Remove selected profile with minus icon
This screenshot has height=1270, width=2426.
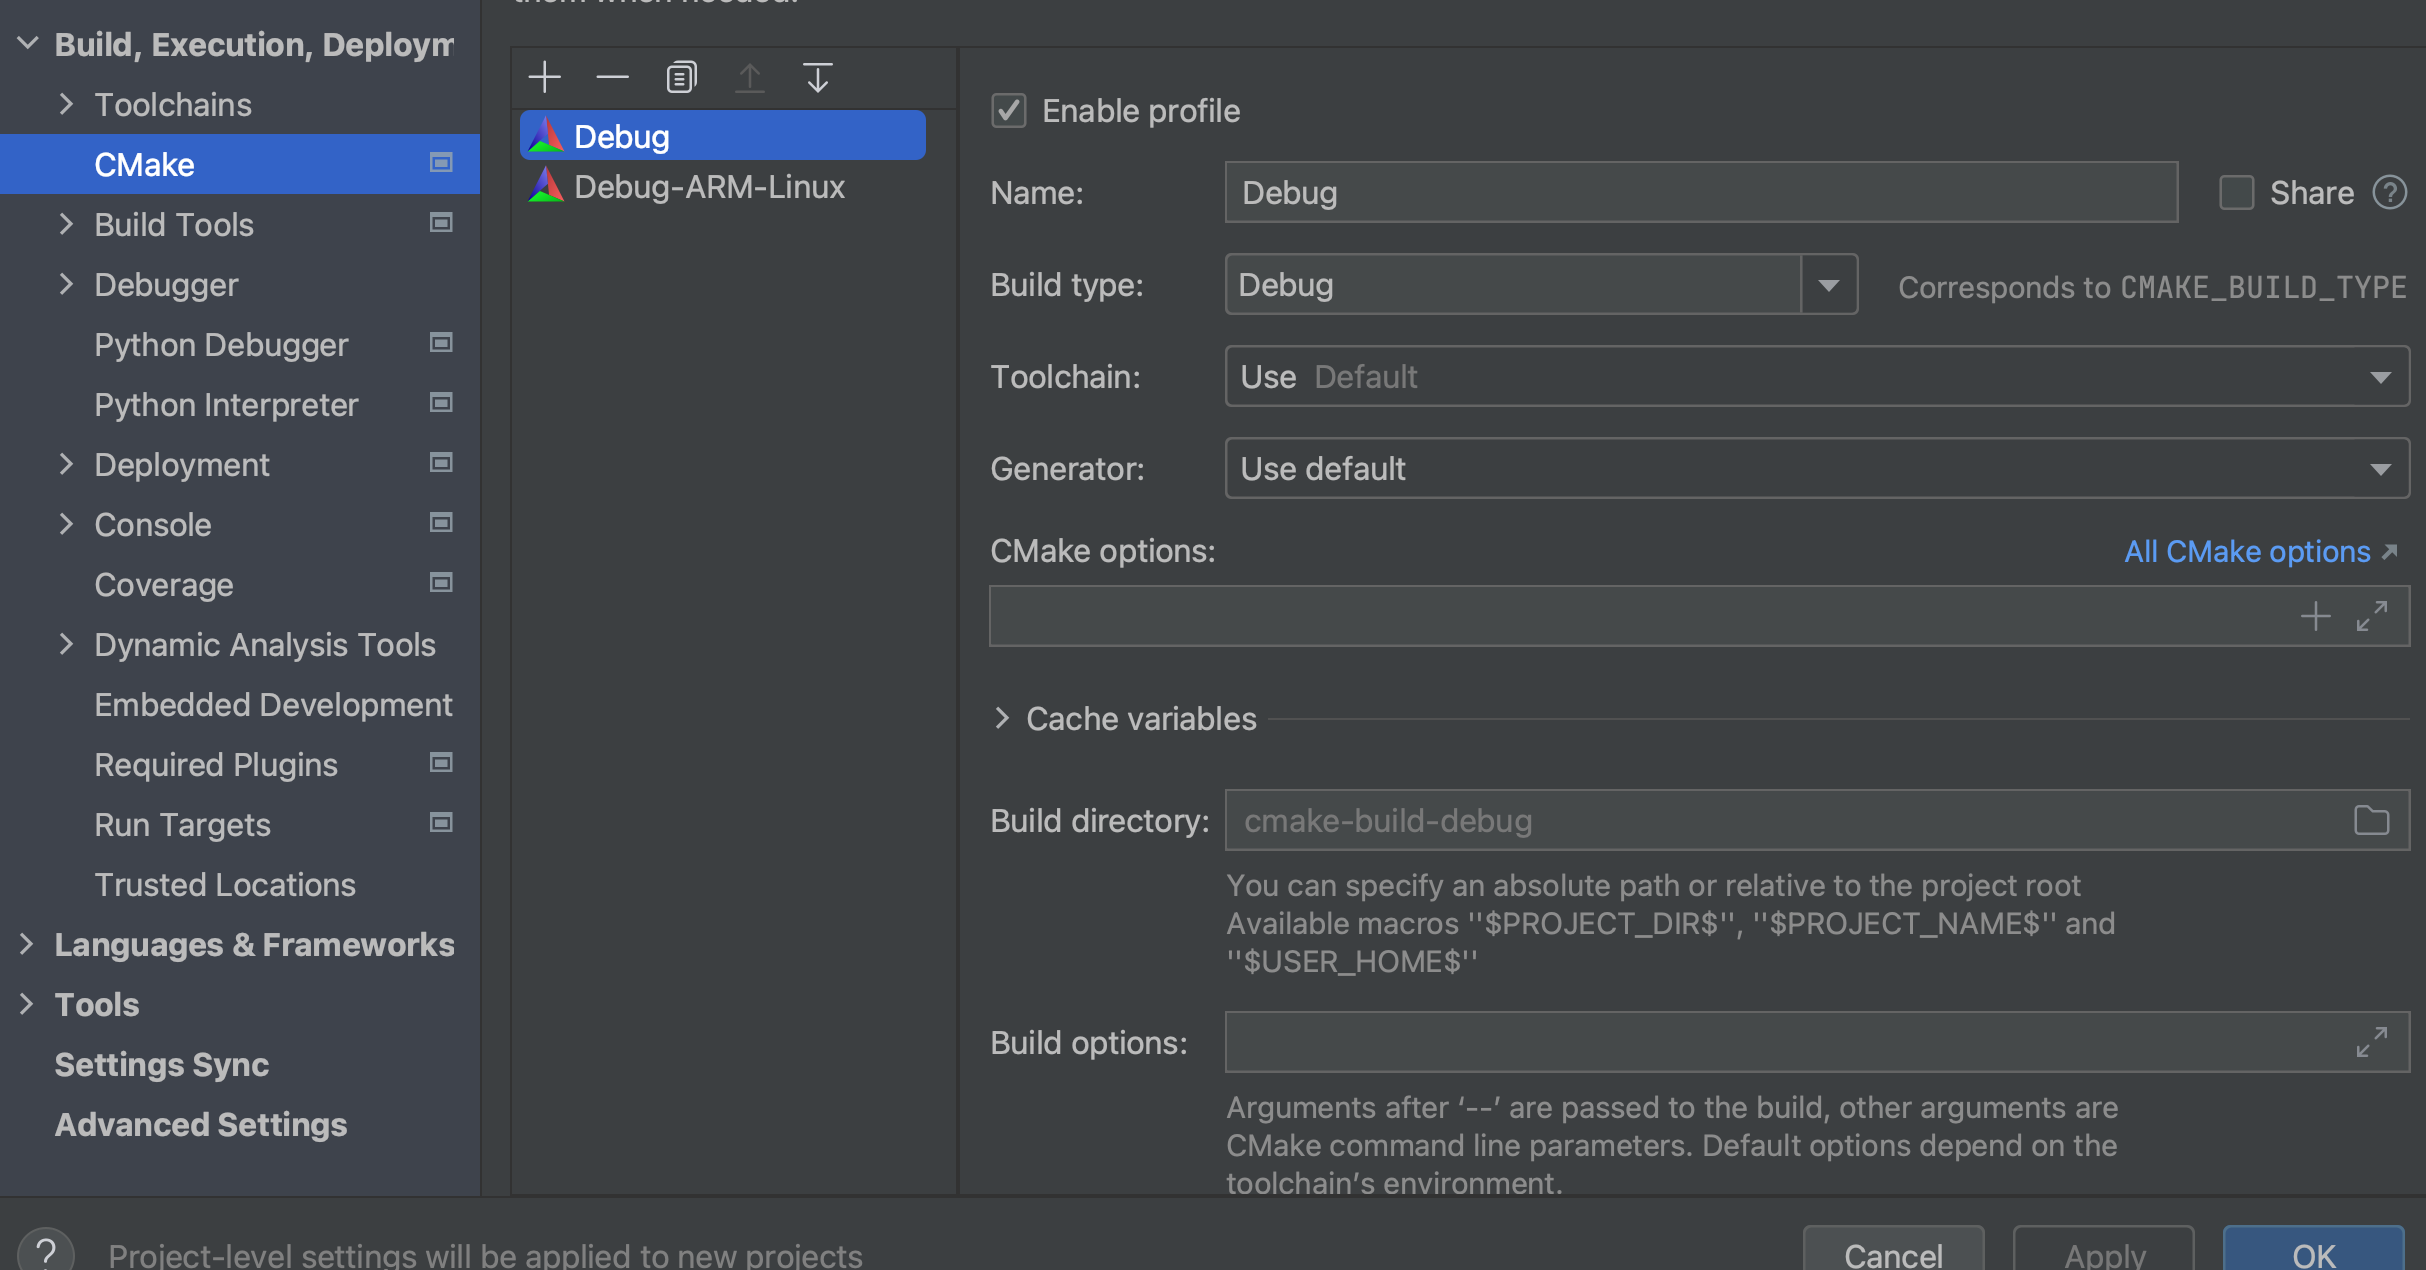click(612, 77)
